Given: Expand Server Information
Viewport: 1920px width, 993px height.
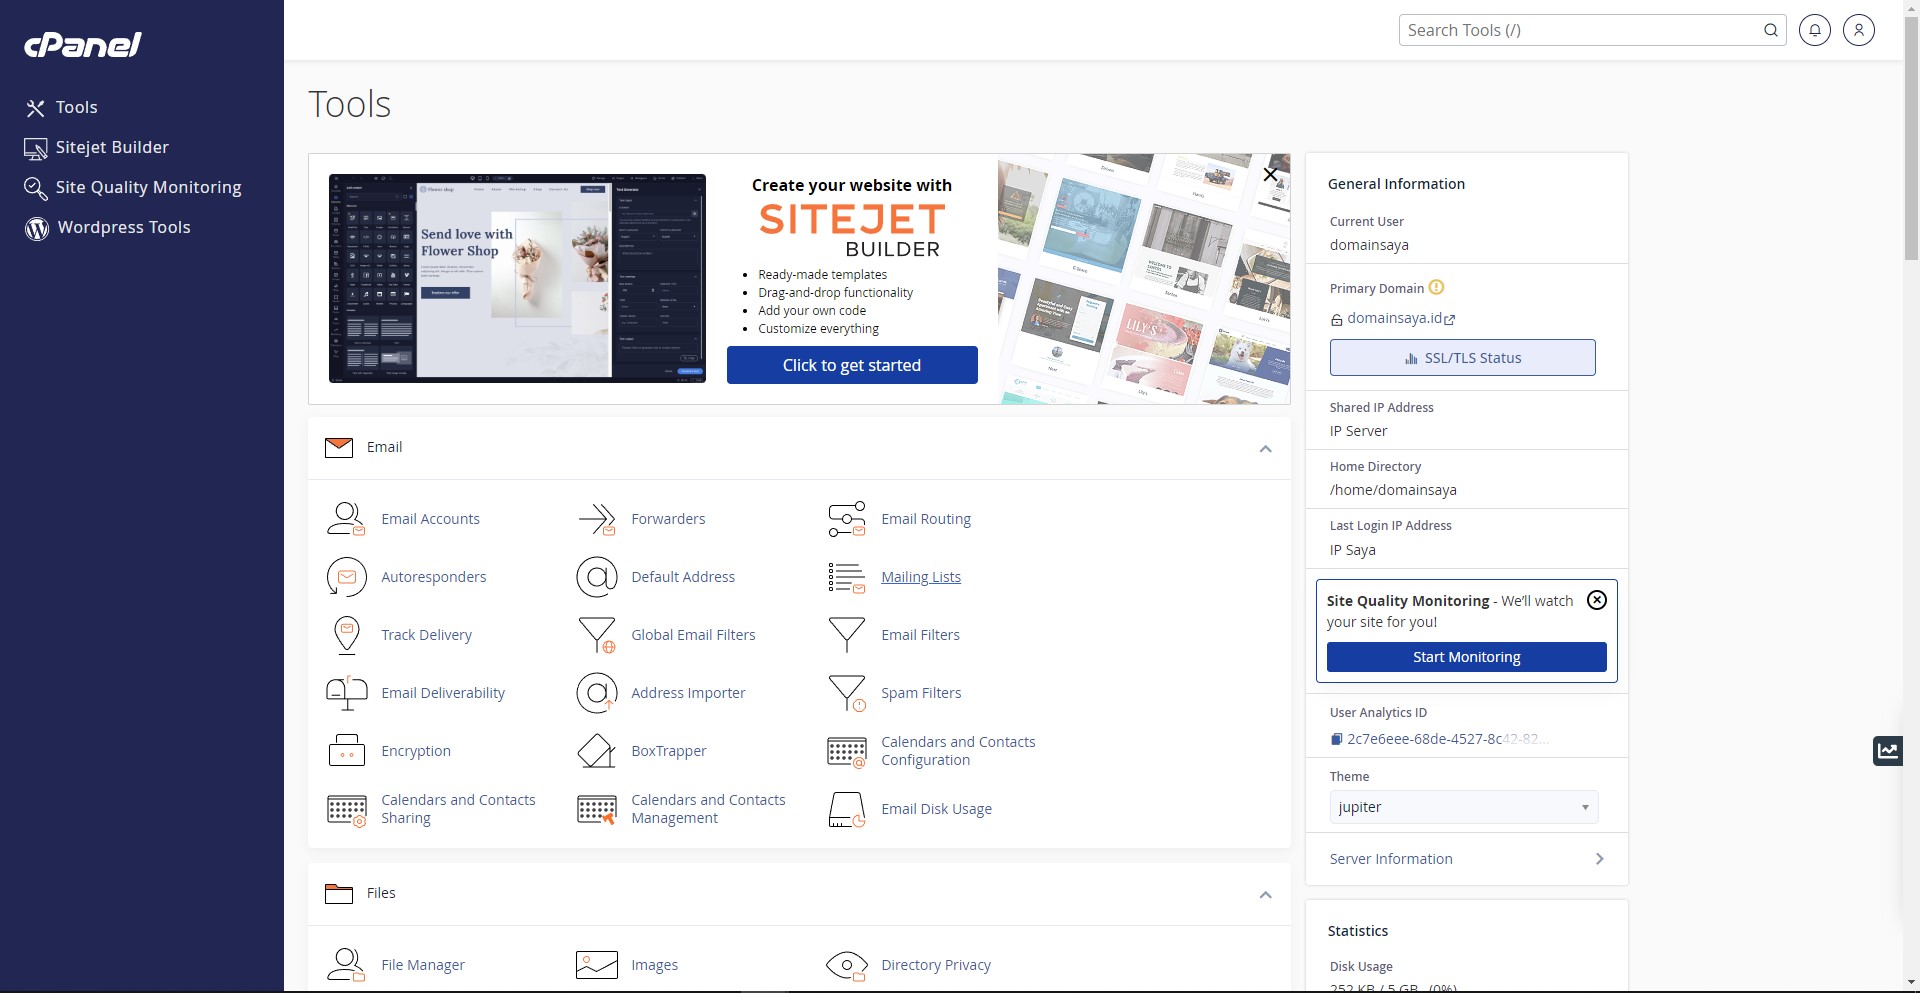Looking at the screenshot, I should click(1466, 859).
